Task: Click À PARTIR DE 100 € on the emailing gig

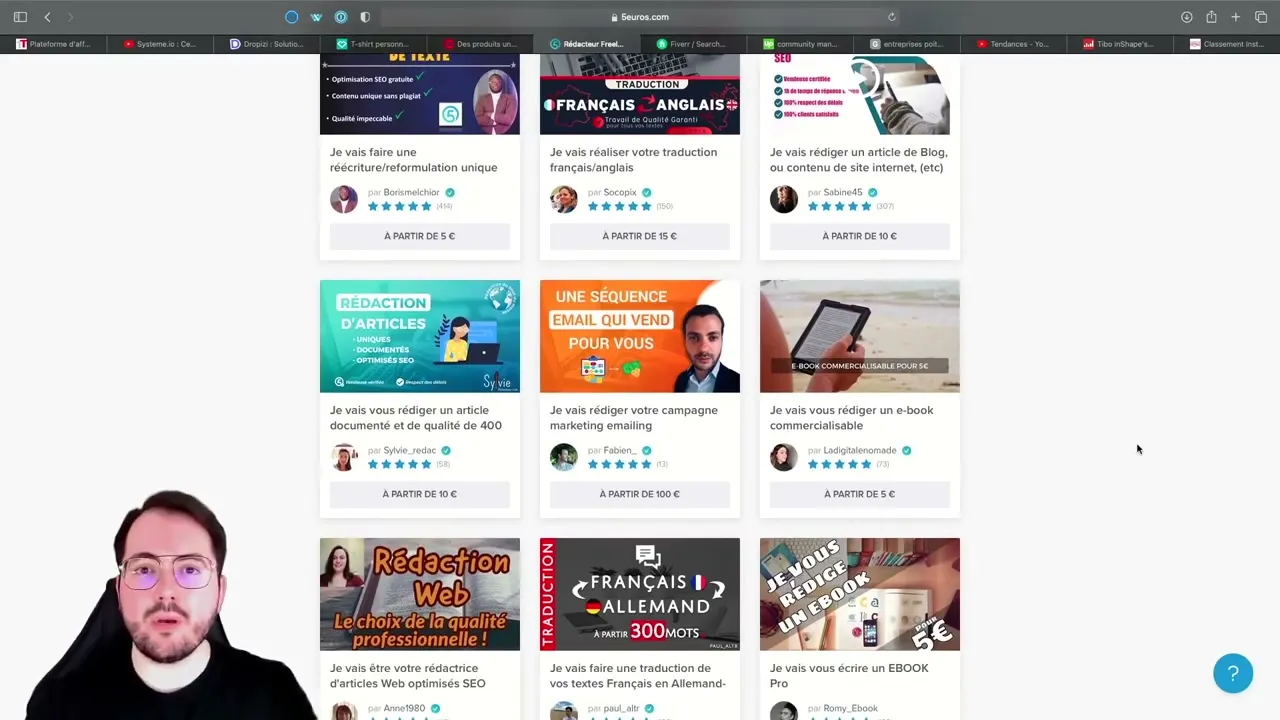Action: [639, 493]
